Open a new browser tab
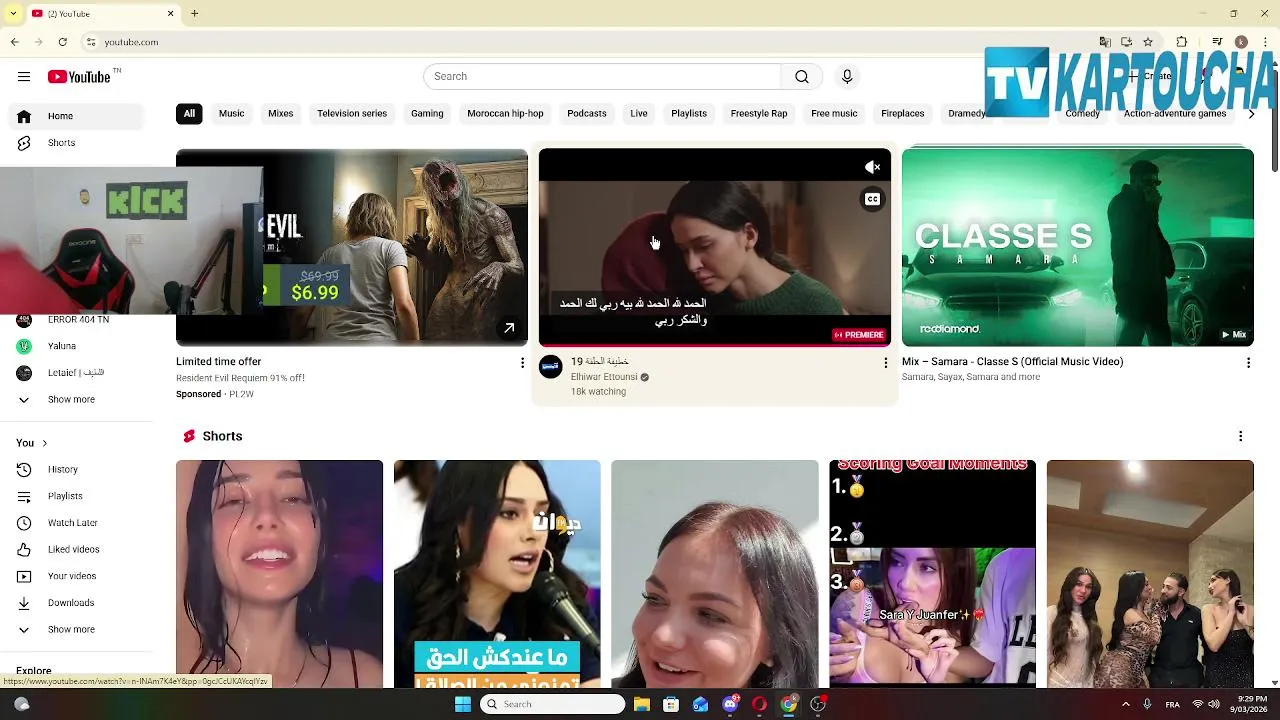This screenshot has width=1280, height=720. pyautogui.click(x=195, y=14)
